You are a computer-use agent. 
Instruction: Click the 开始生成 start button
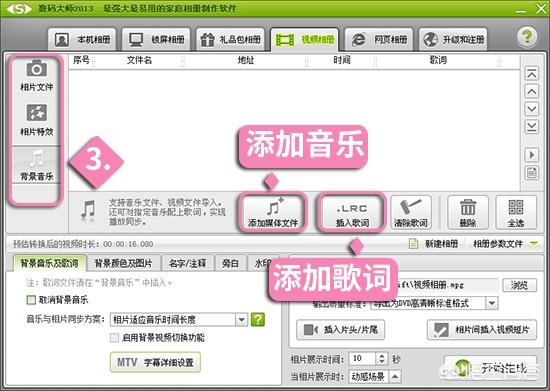coord(490,368)
